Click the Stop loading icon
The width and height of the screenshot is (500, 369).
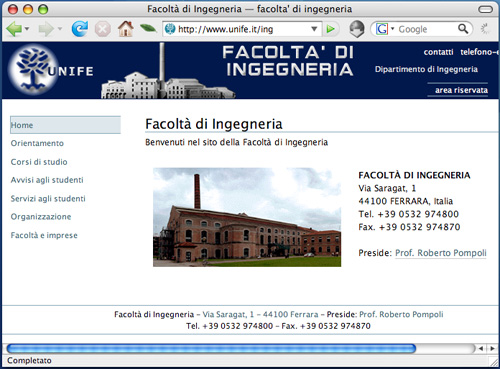(103, 29)
